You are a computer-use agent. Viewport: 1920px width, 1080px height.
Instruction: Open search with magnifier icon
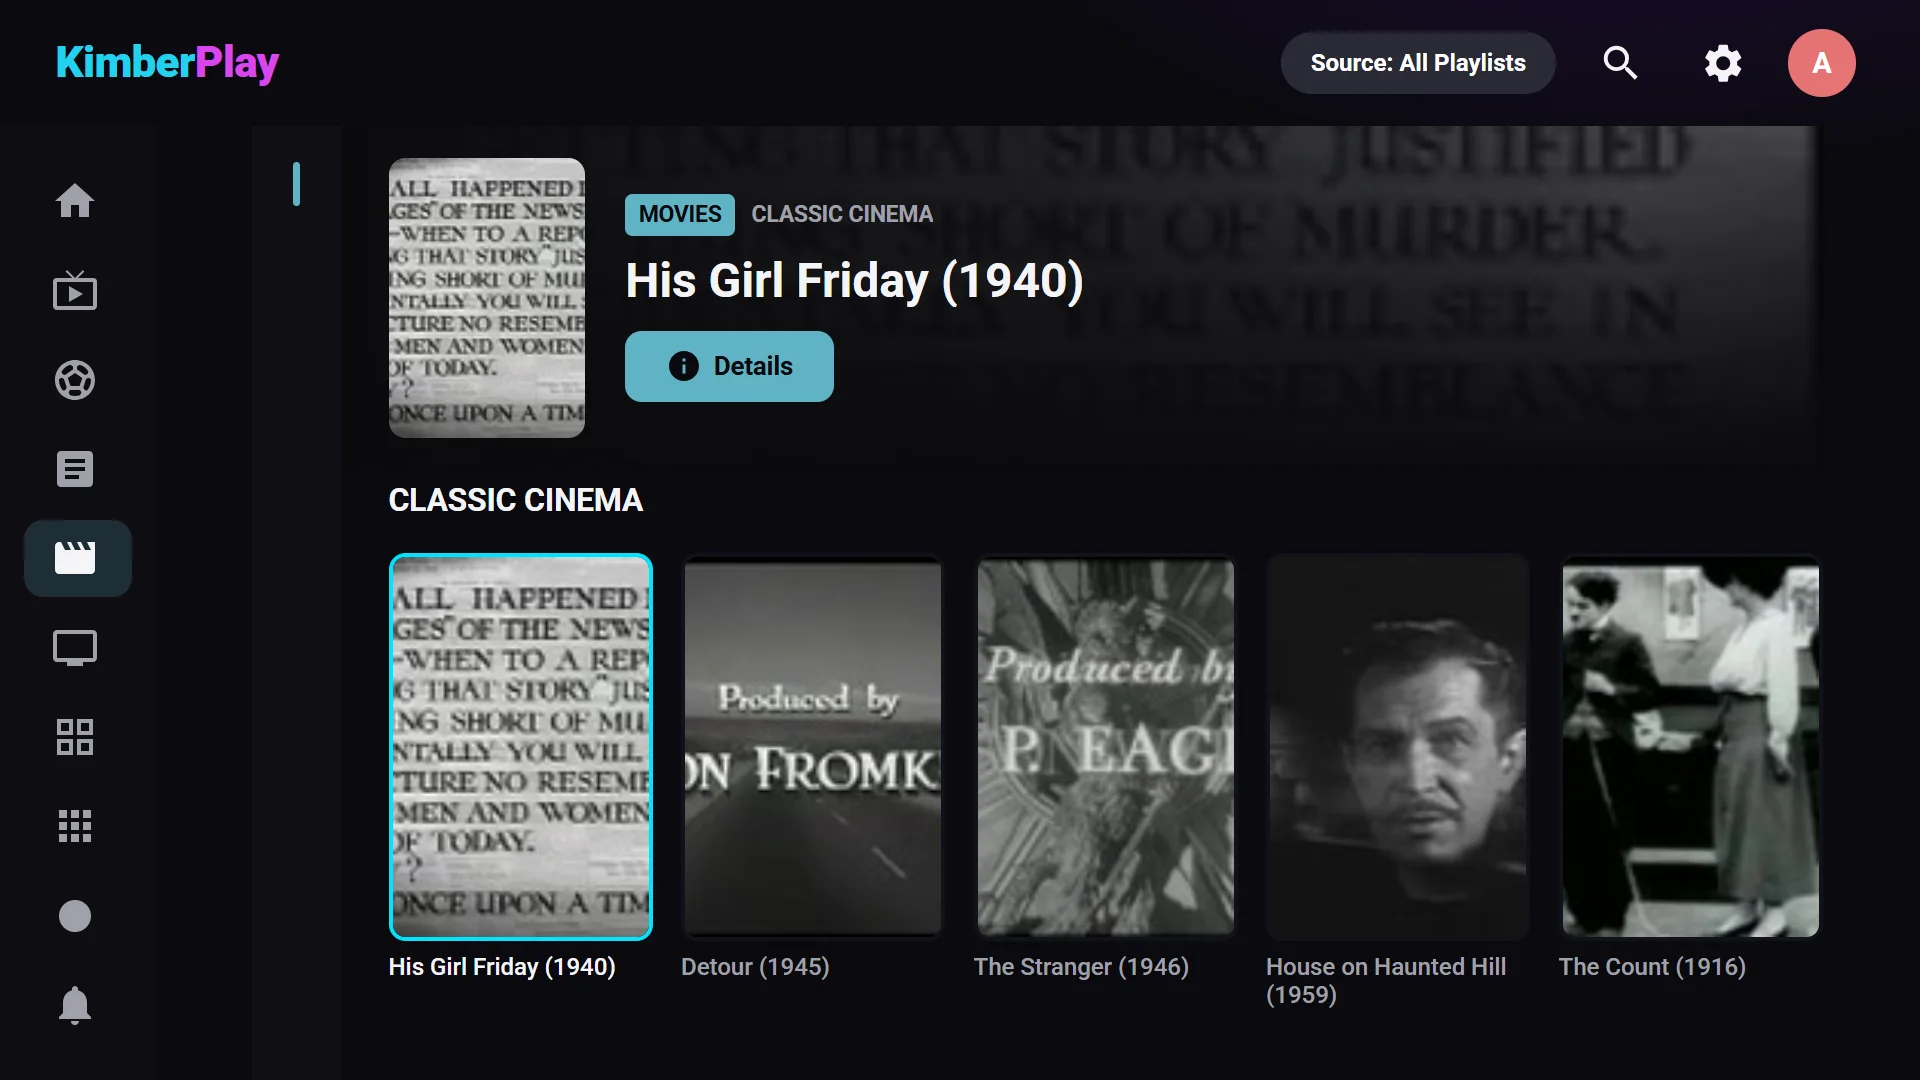tap(1620, 63)
